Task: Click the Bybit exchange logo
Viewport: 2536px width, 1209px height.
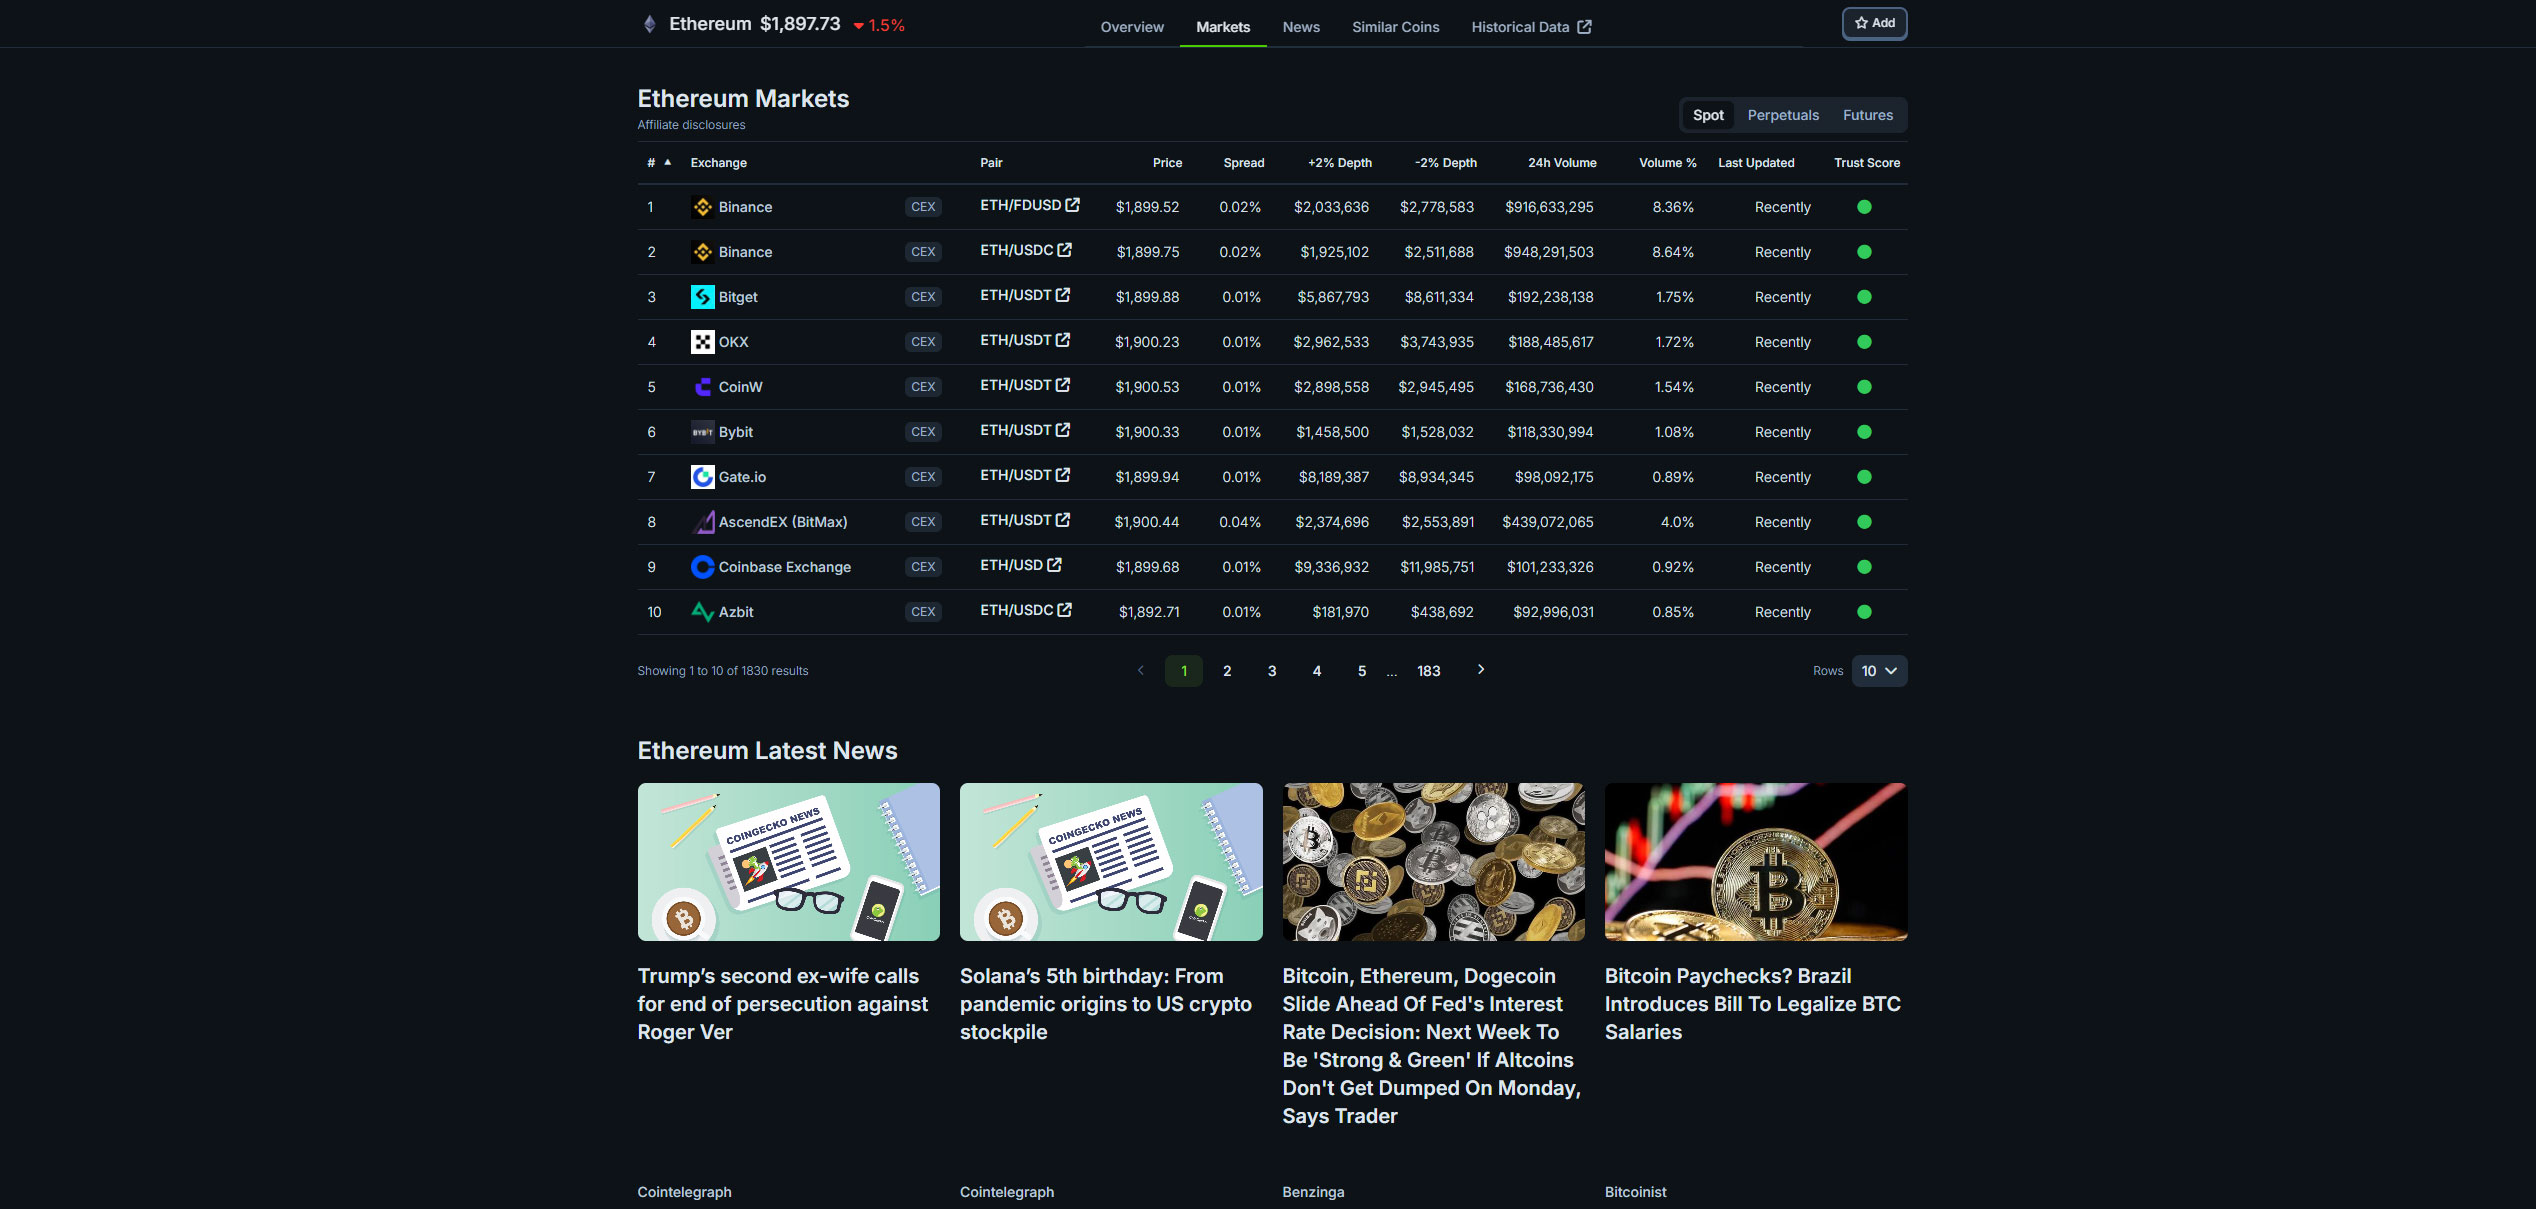Action: tap(703, 432)
